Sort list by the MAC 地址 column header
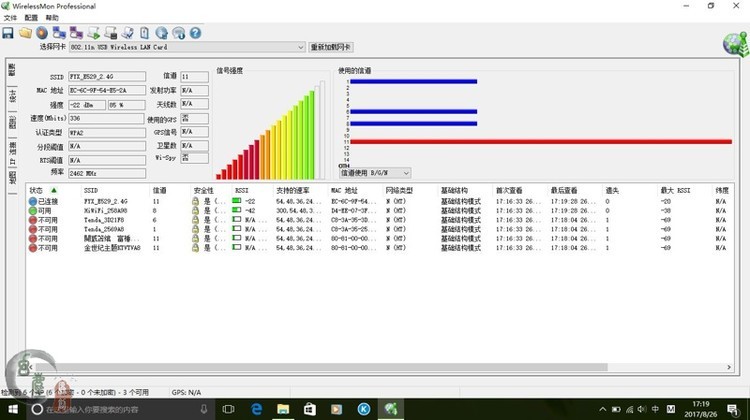This screenshot has height=420, width=750. click(x=344, y=190)
